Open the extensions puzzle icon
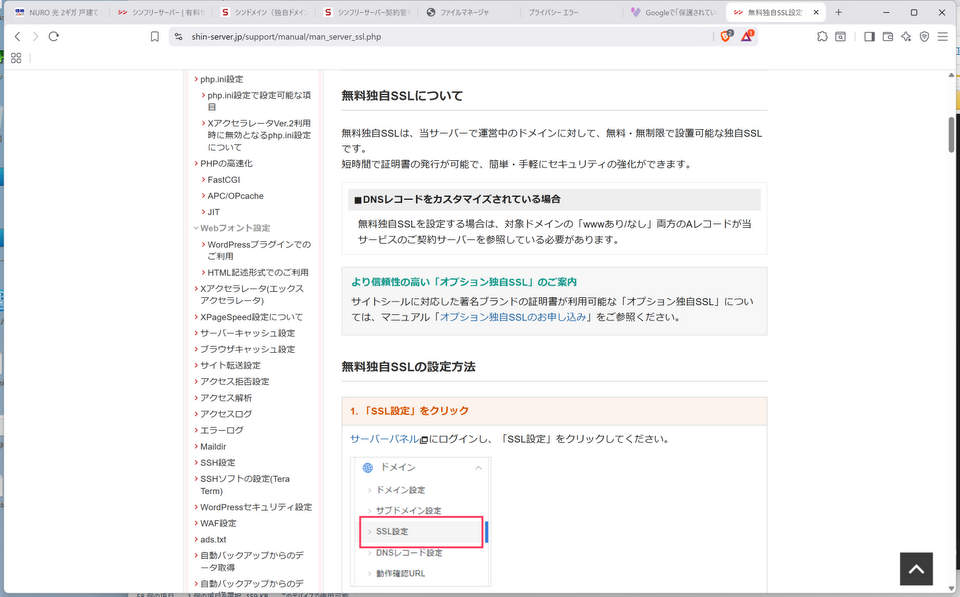This screenshot has height=597, width=960. [x=822, y=36]
